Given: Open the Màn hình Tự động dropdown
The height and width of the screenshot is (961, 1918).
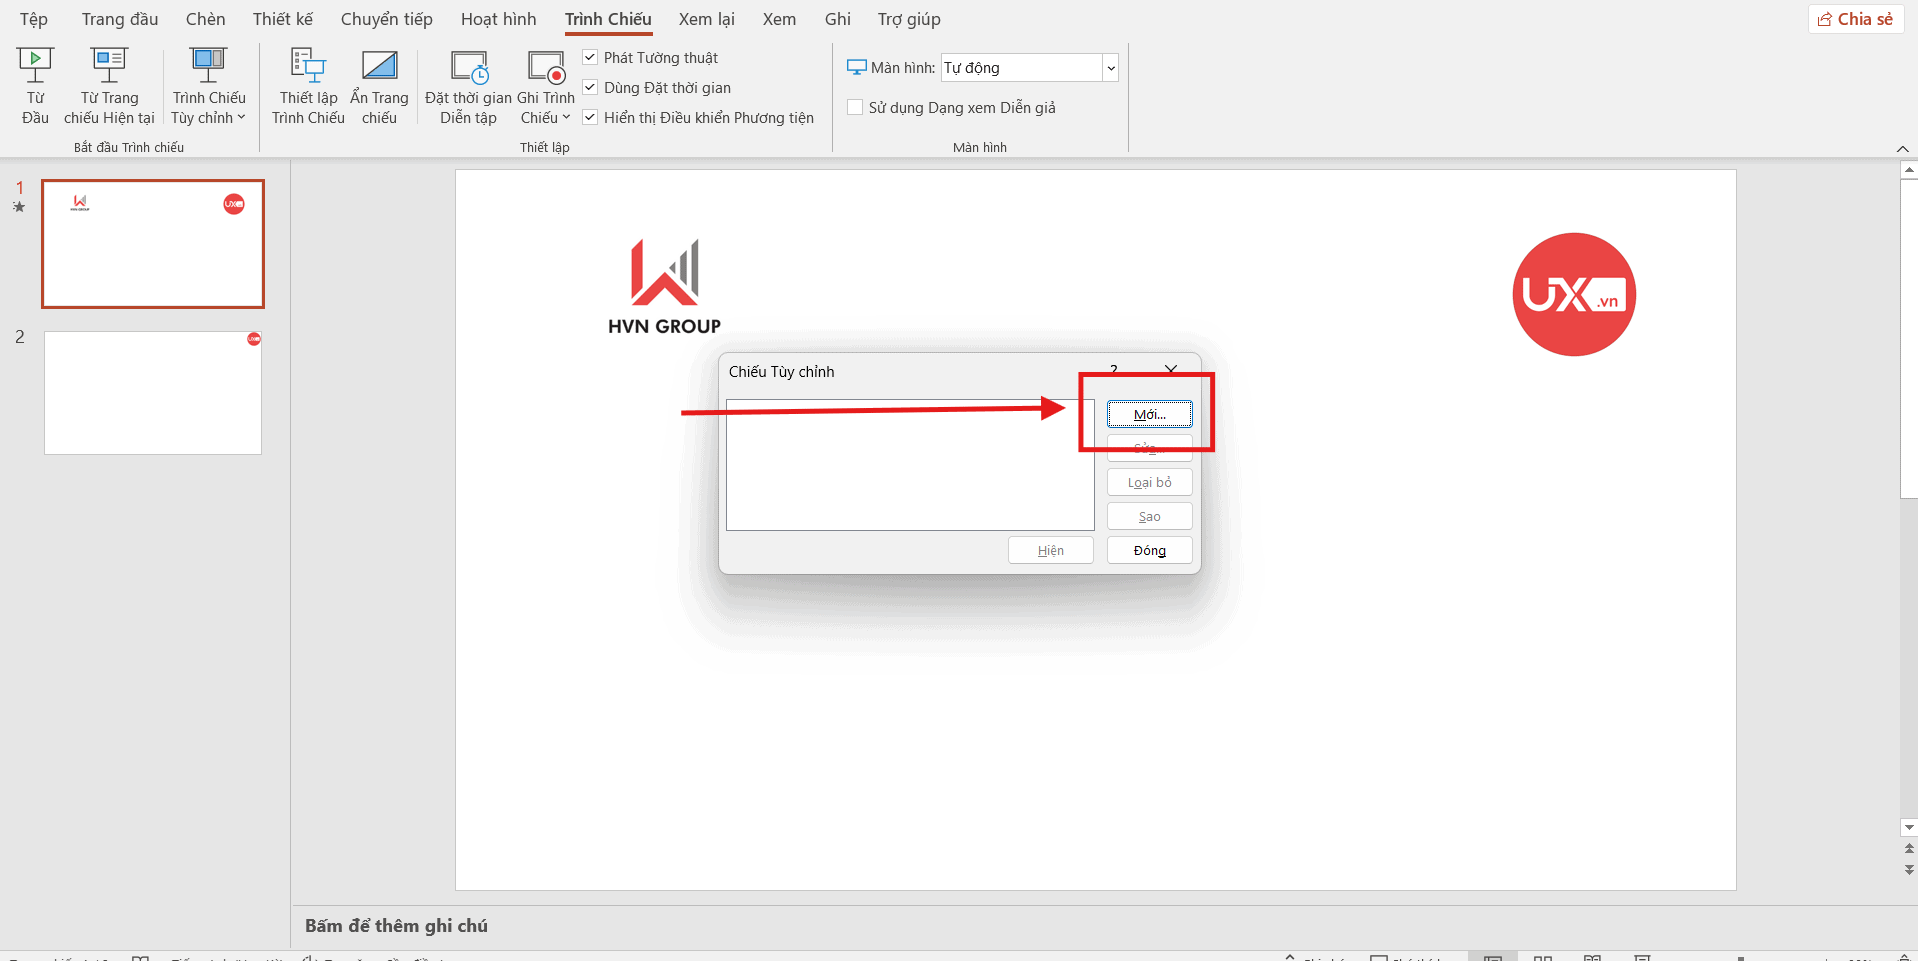Looking at the screenshot, I should point(1110,68).
